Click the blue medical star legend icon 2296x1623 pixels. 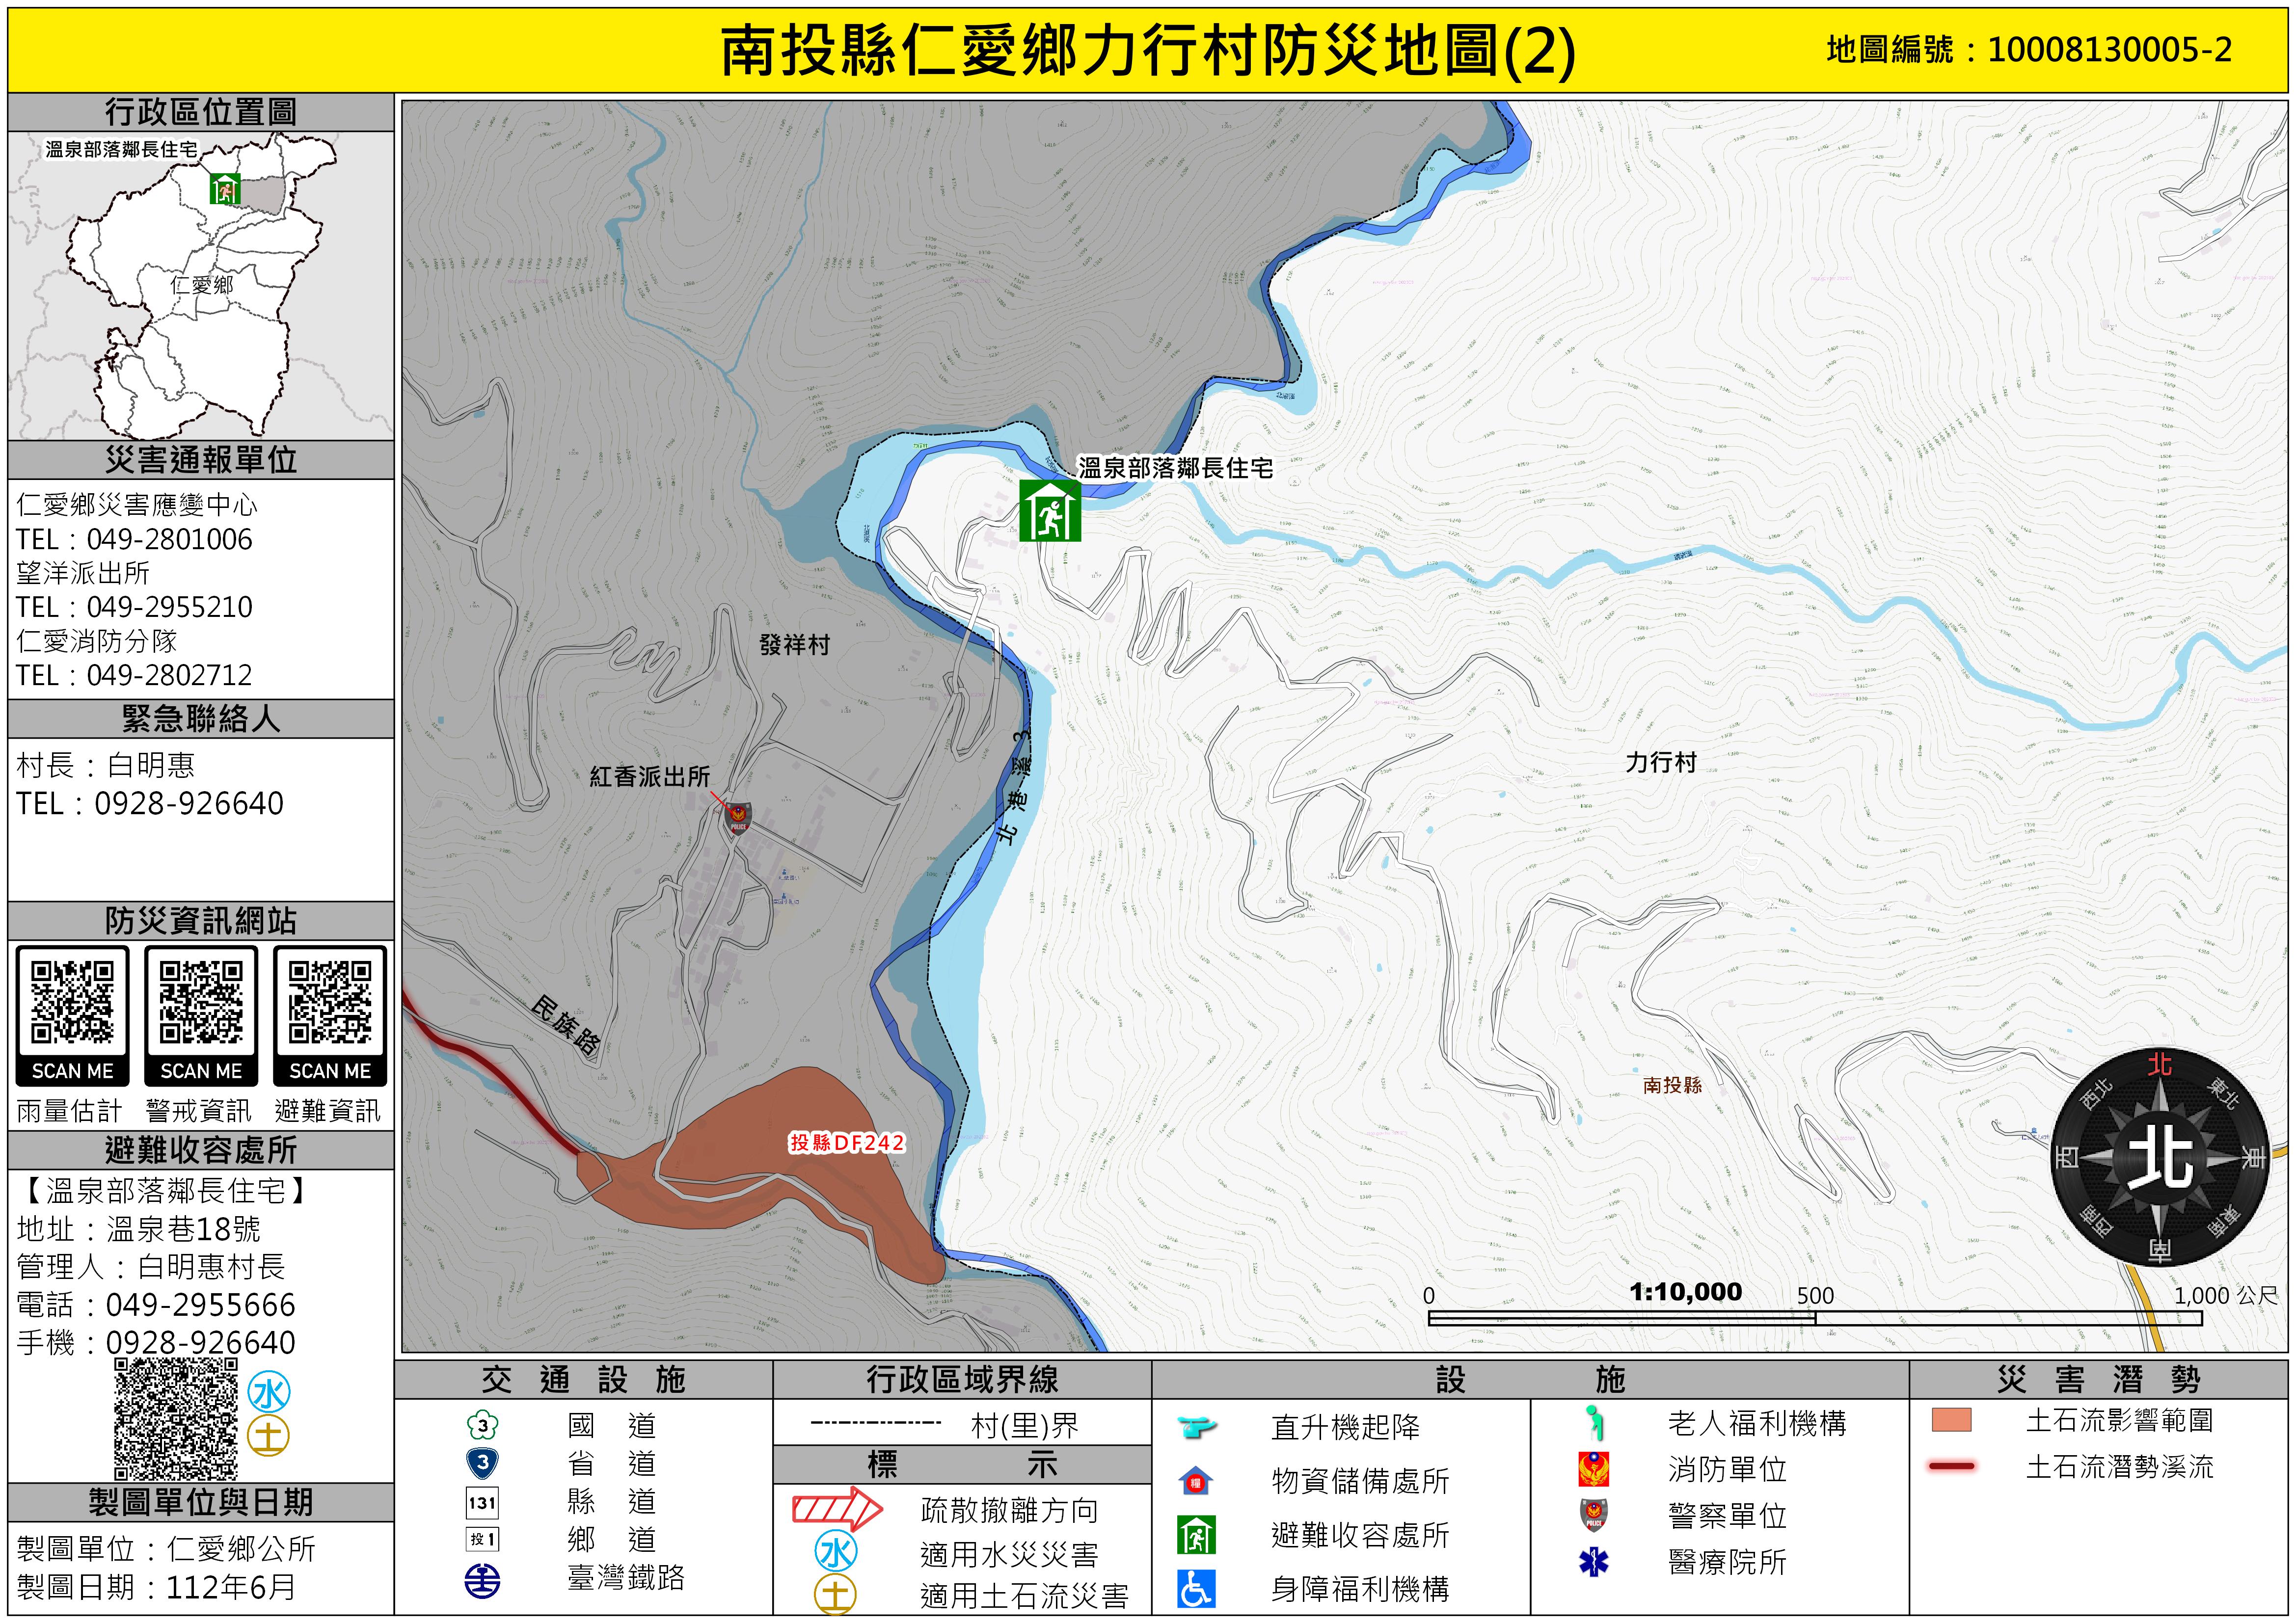[x=1593, y=1562]
